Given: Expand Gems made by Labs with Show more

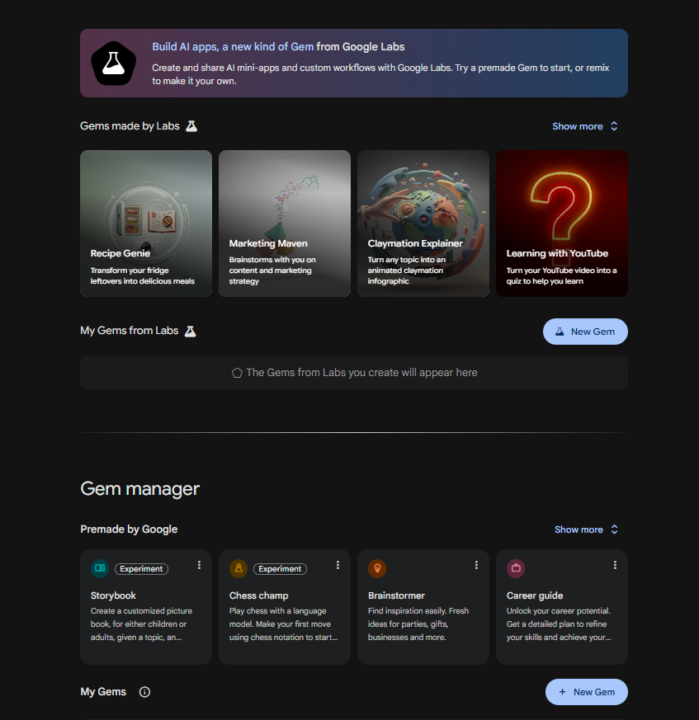Looking at the screenshot, I should coord(585,127).
